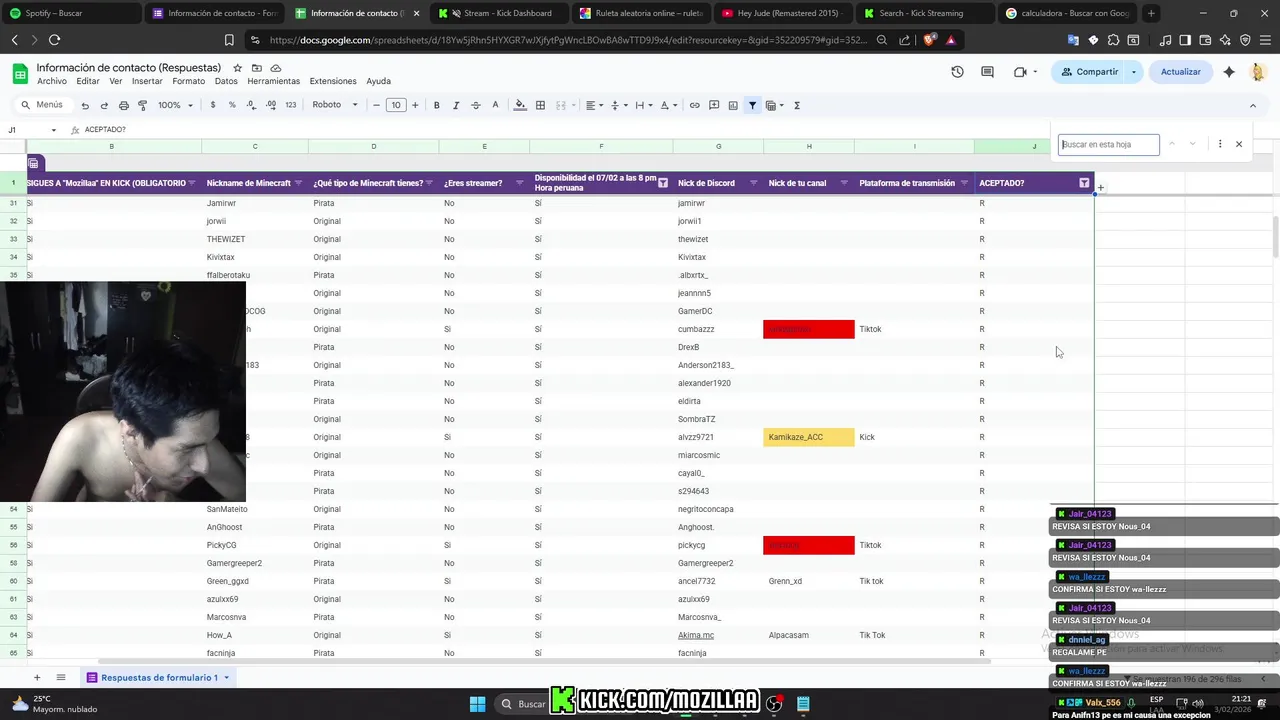Open the fill color picker
This screenshot has height=720, width=1280.
click(520, 105)
